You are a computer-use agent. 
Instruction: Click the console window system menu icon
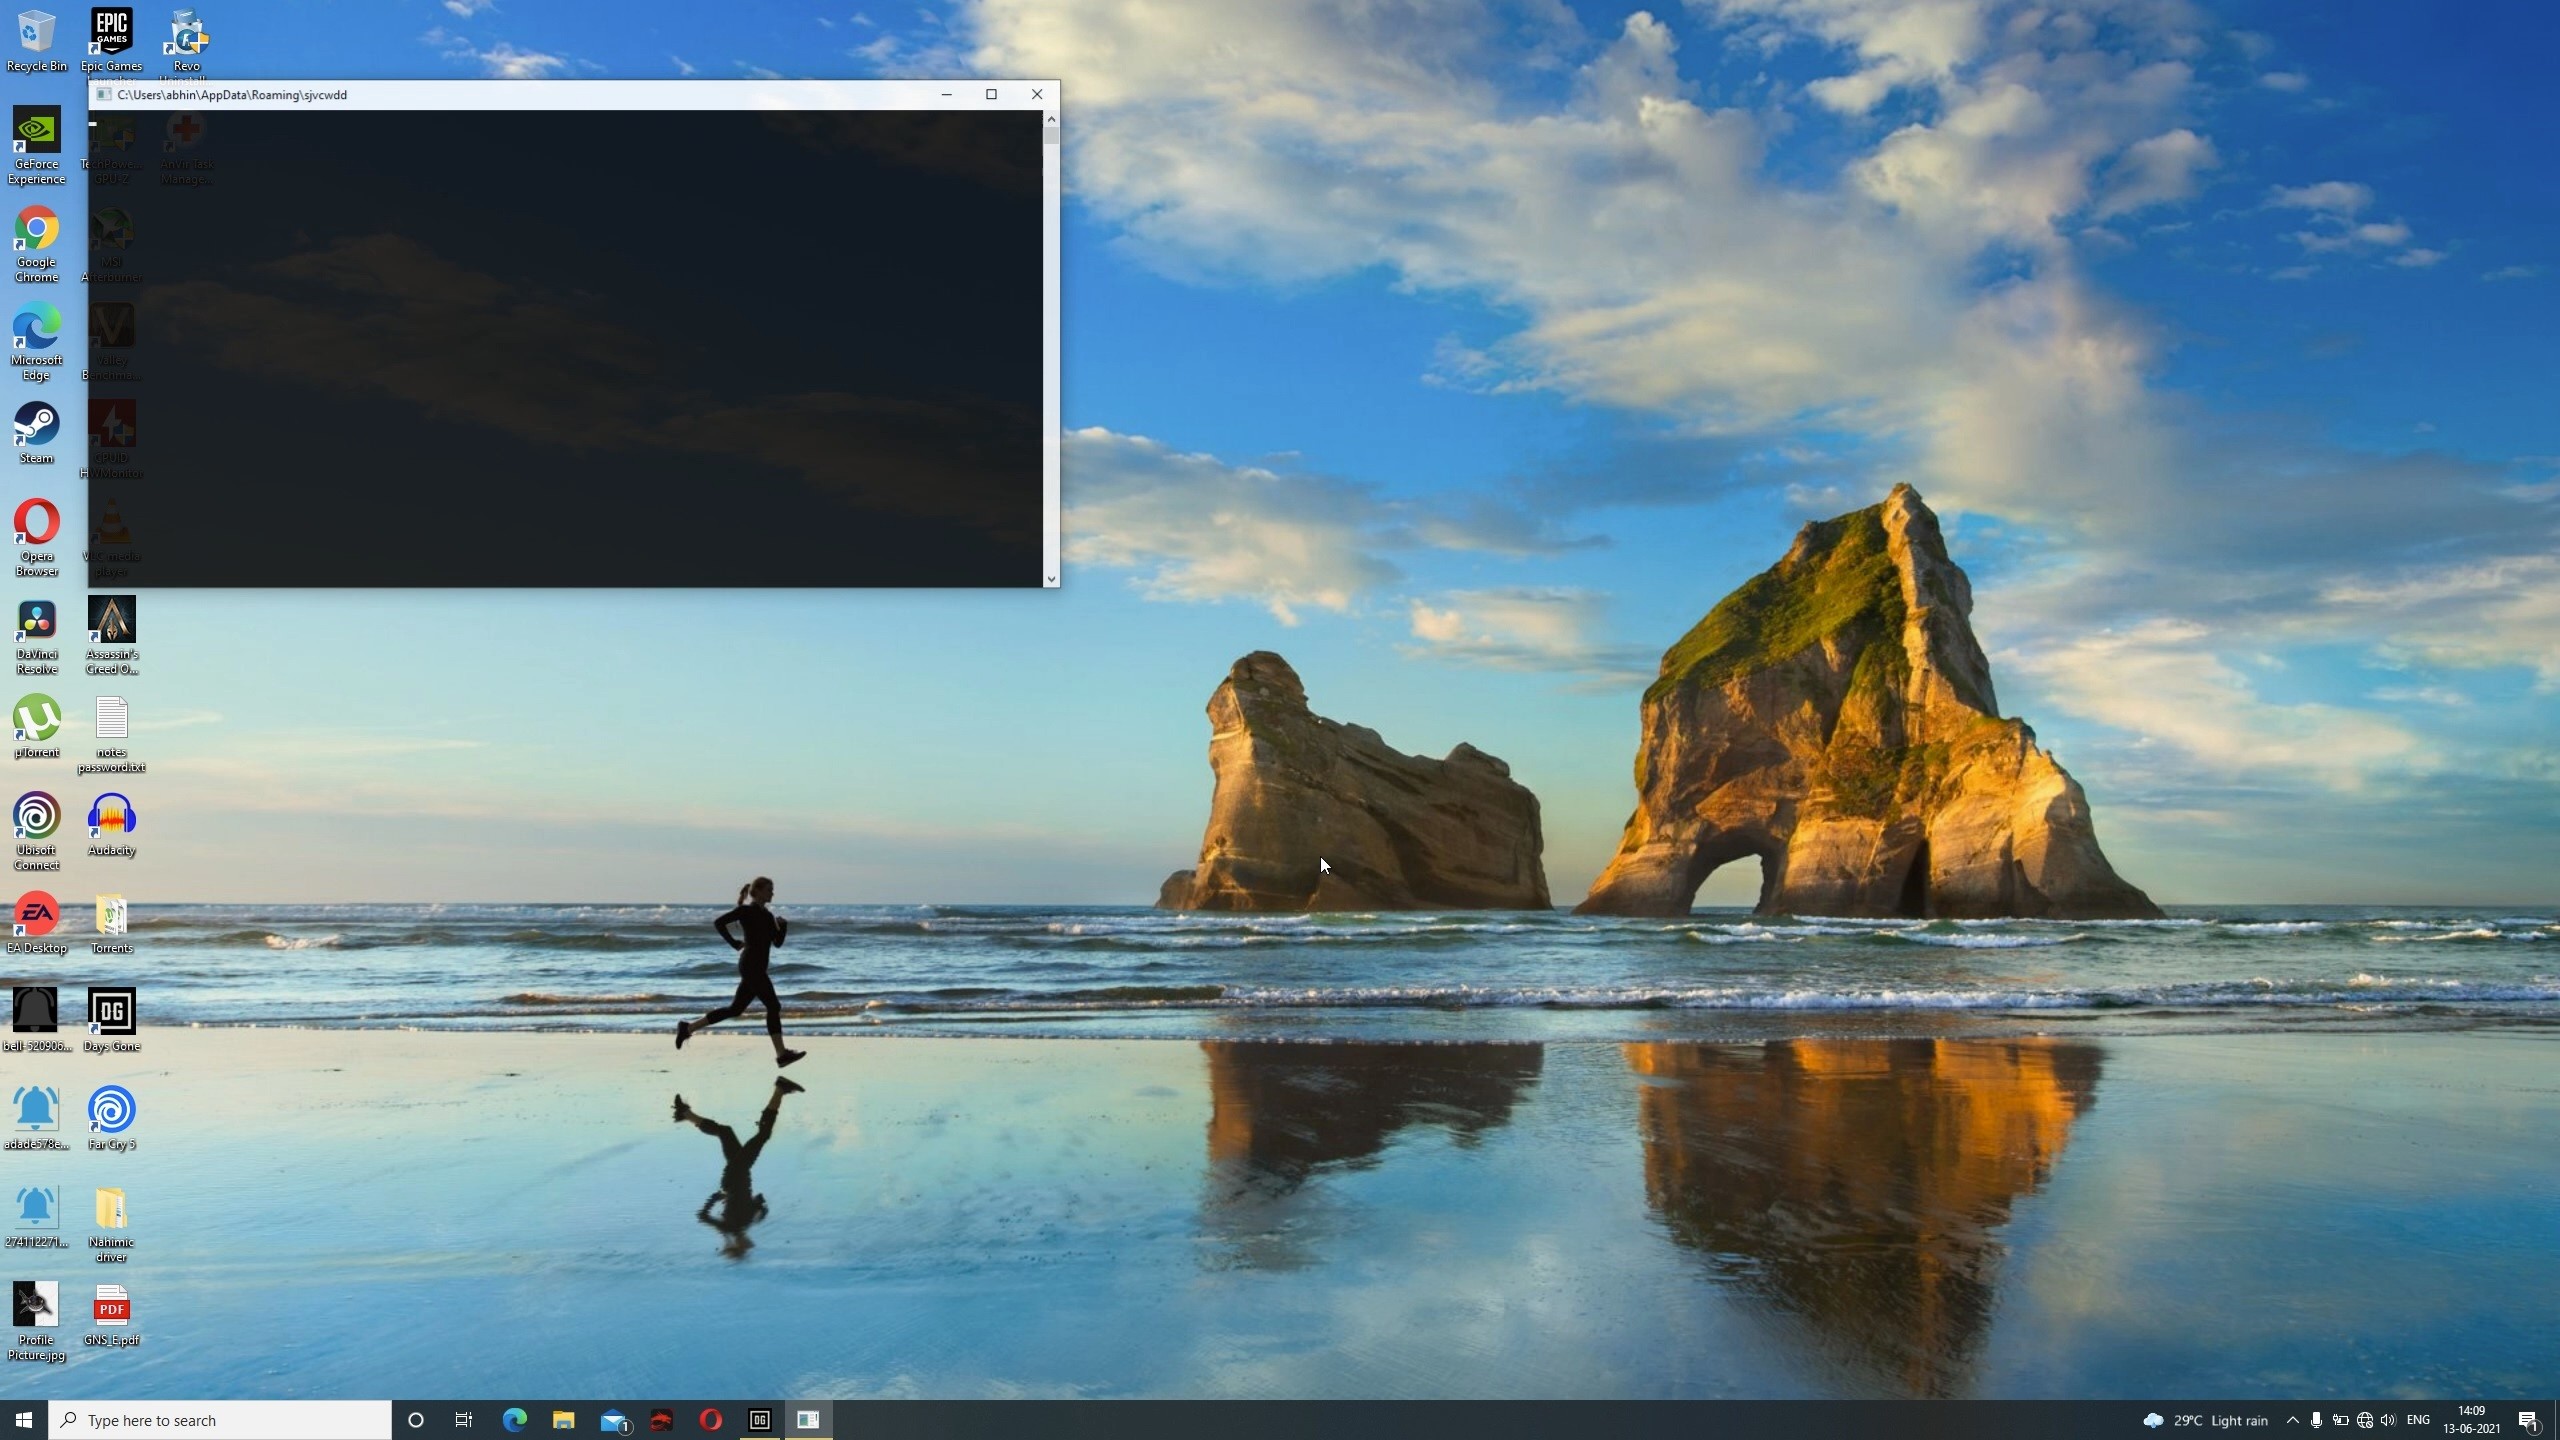[x=103, y=94]
